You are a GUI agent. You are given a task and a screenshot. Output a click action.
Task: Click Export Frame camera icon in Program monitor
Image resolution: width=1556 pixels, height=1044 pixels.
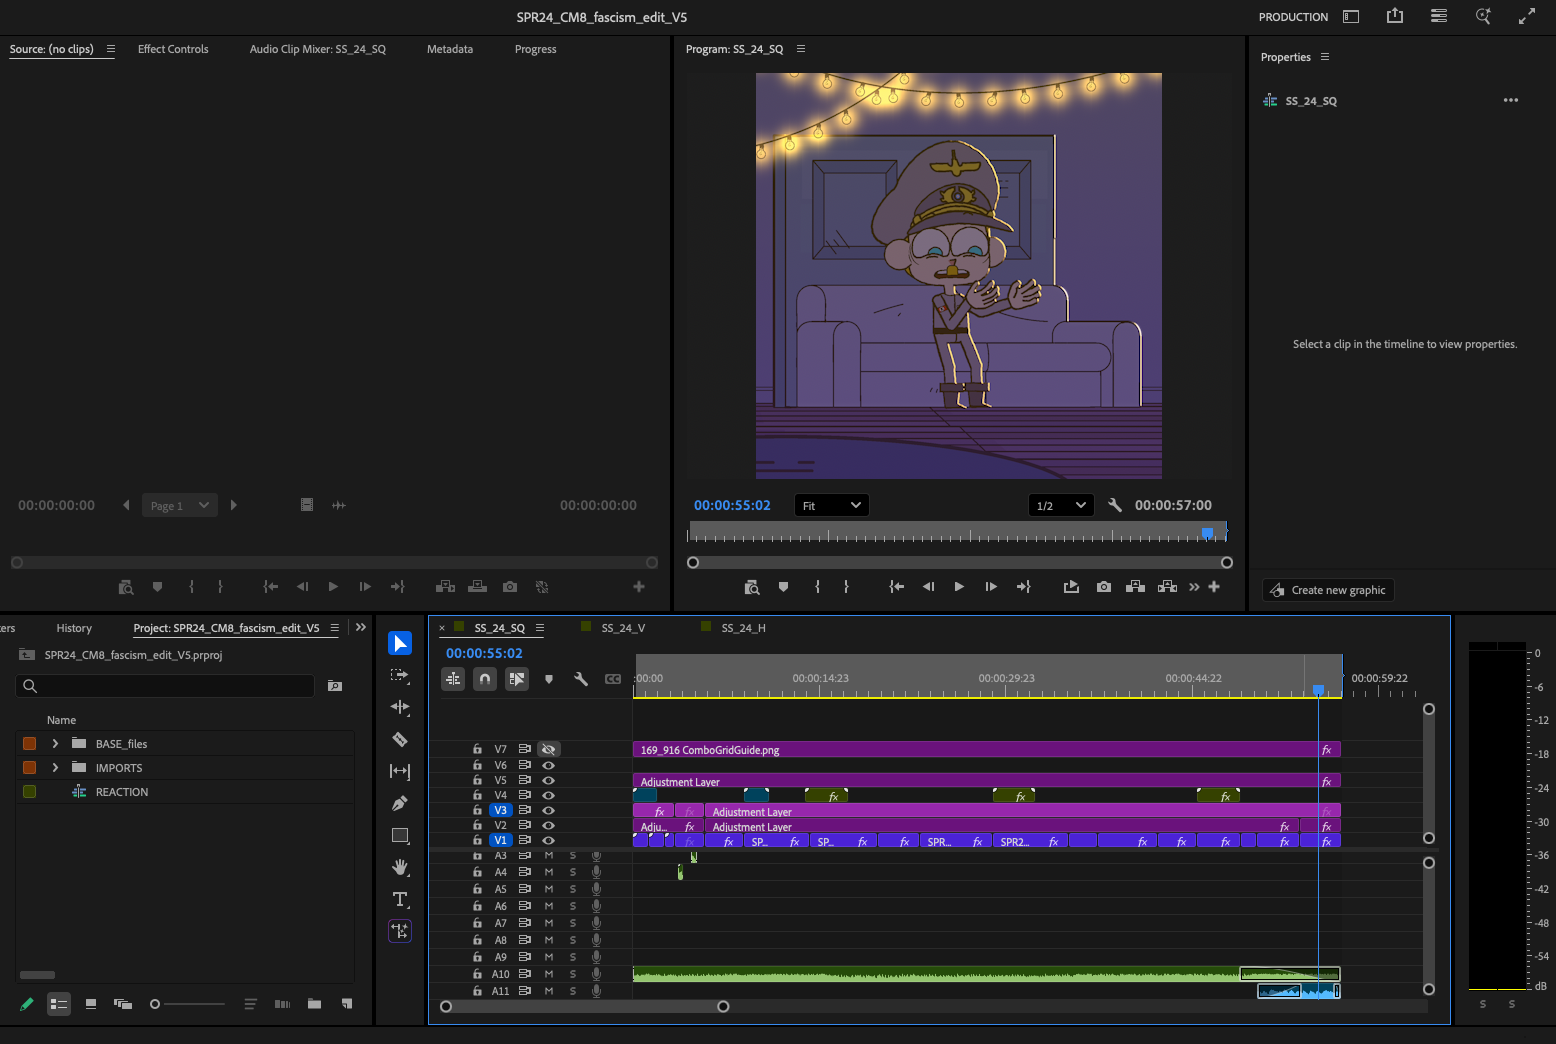[x=1103, y=587]
